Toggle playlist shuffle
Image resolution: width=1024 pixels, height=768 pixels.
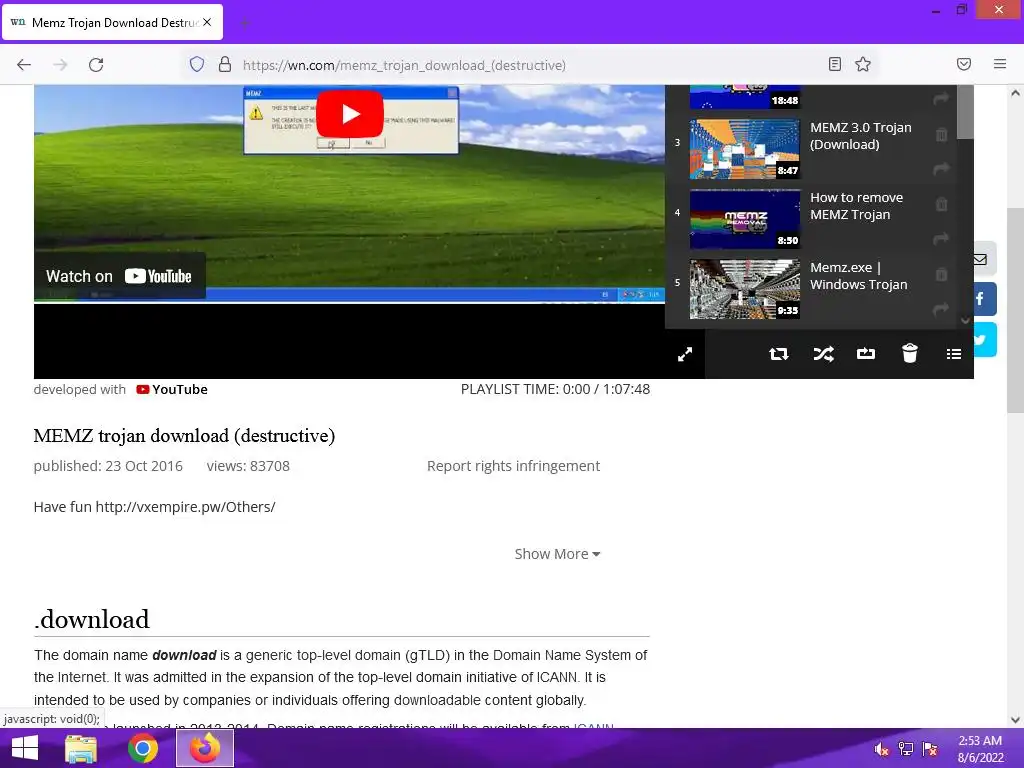(x=823, y=354)
